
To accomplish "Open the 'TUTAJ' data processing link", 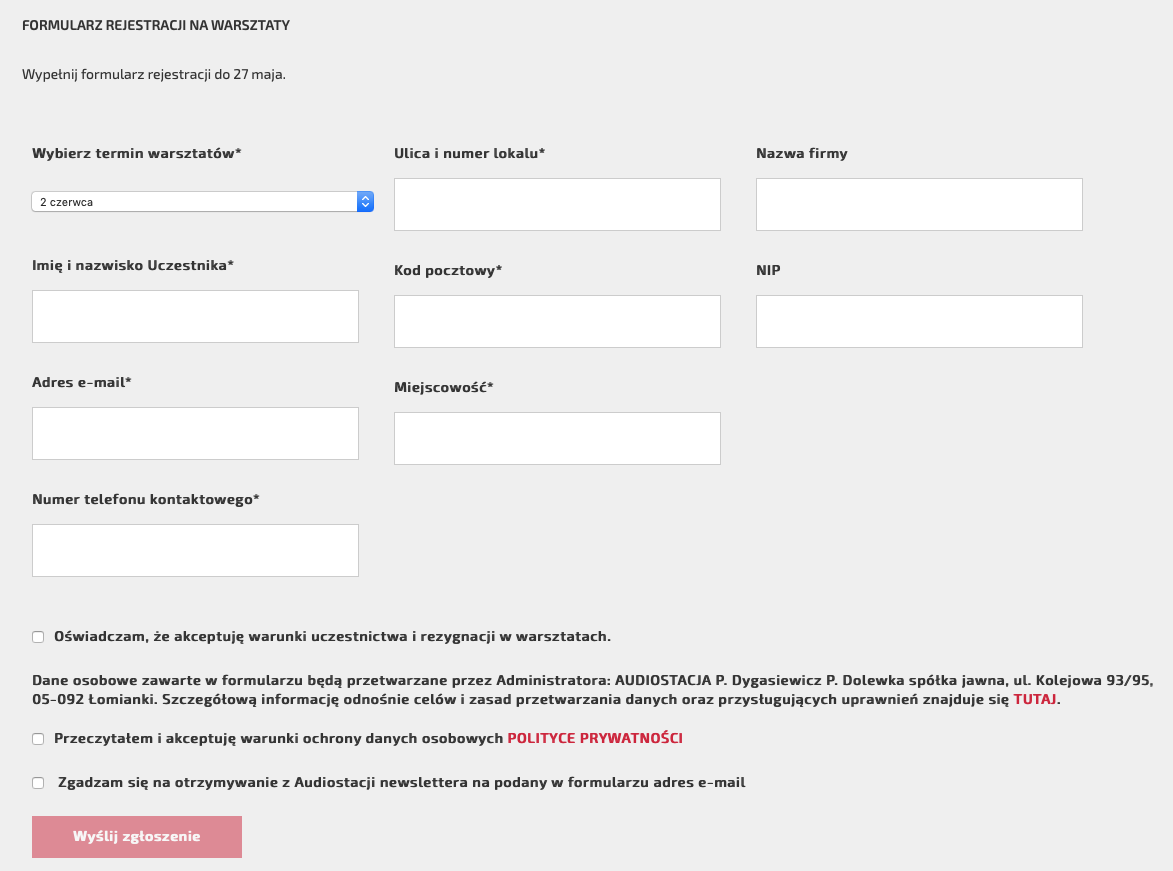I will [x=1035, y=700].
